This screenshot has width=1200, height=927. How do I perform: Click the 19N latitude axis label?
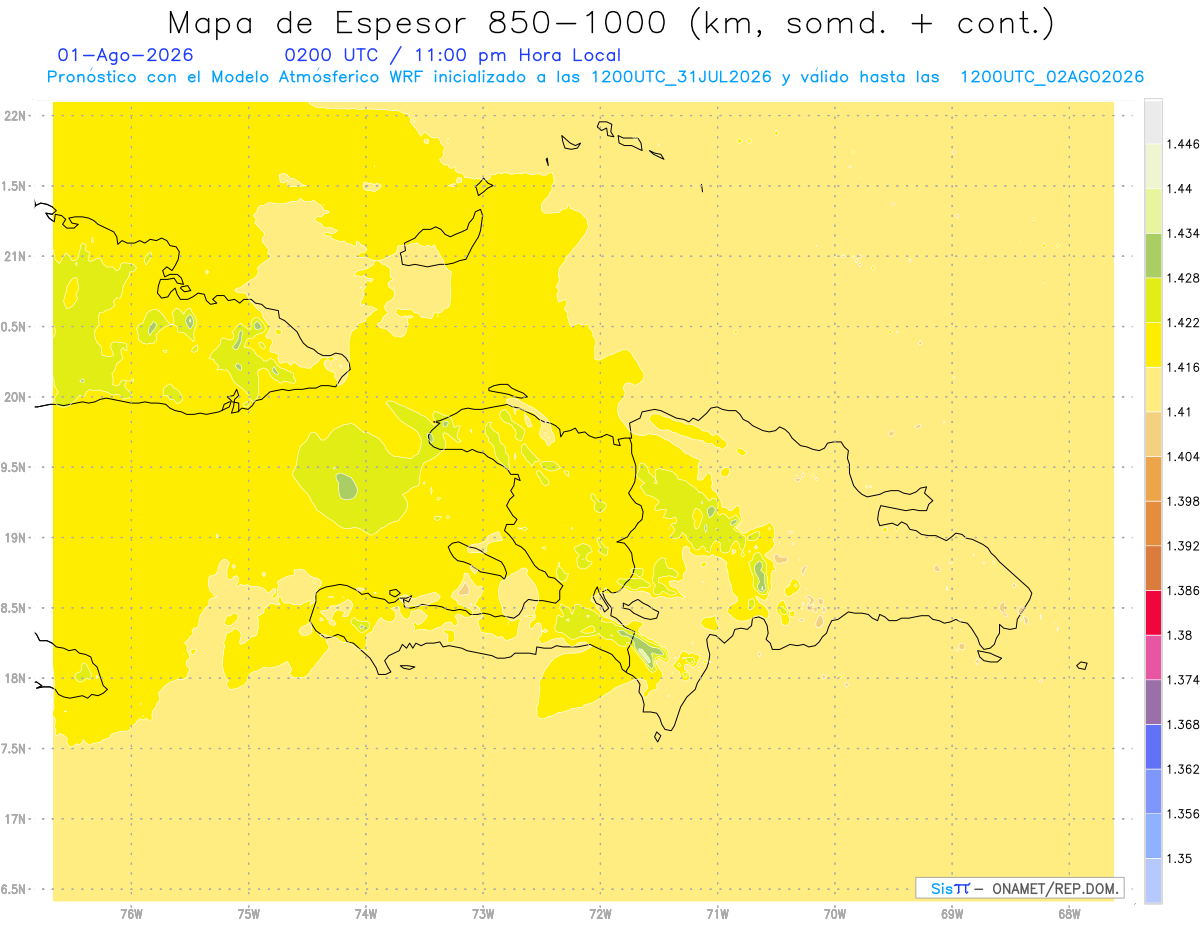[15, 538]
